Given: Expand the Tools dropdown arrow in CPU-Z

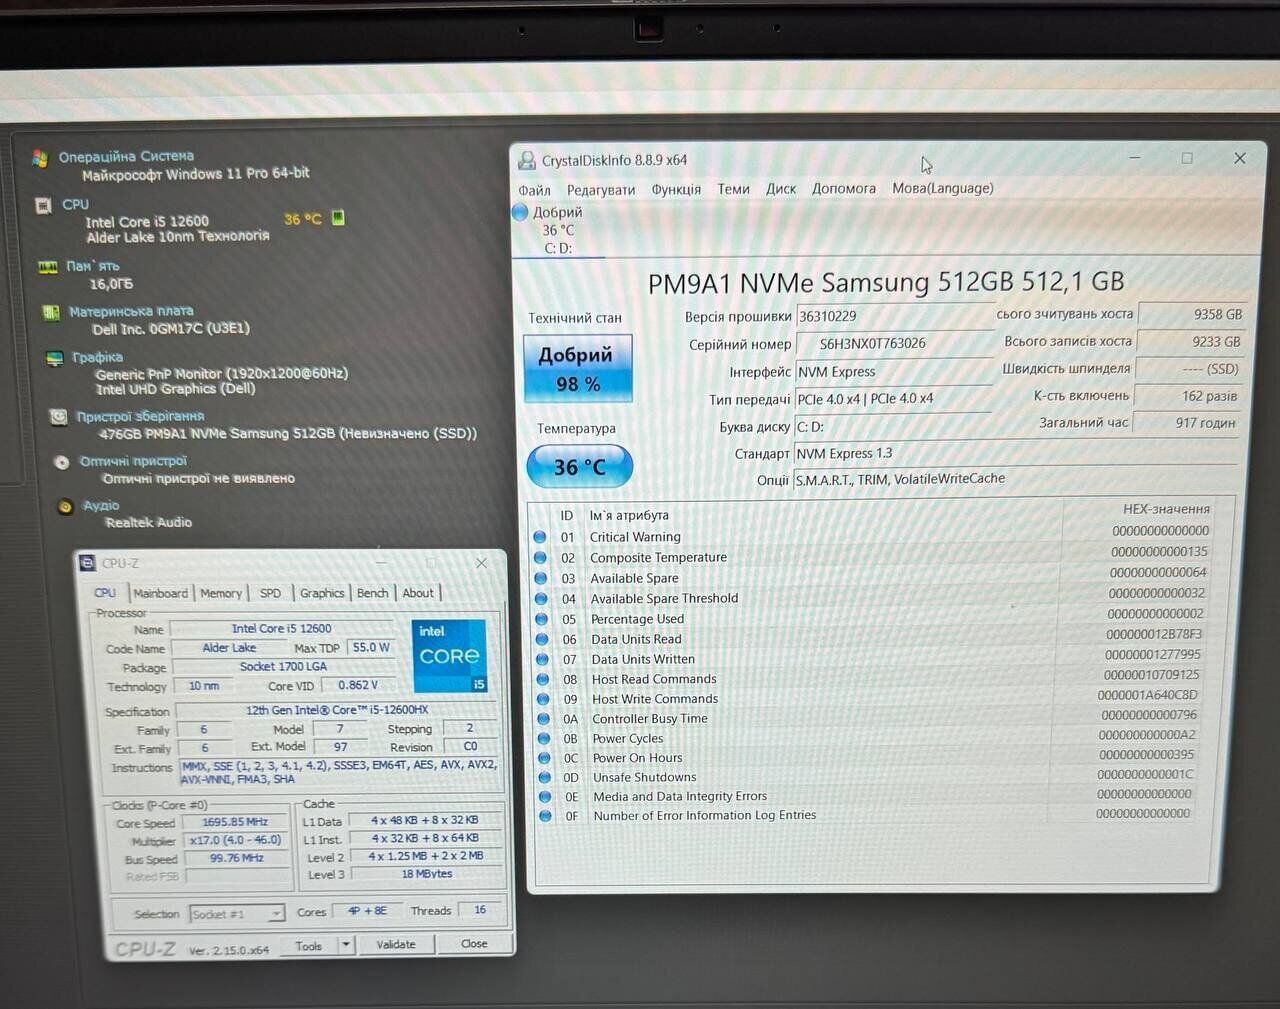Looking at the screenshot, I should pos(346,944).
